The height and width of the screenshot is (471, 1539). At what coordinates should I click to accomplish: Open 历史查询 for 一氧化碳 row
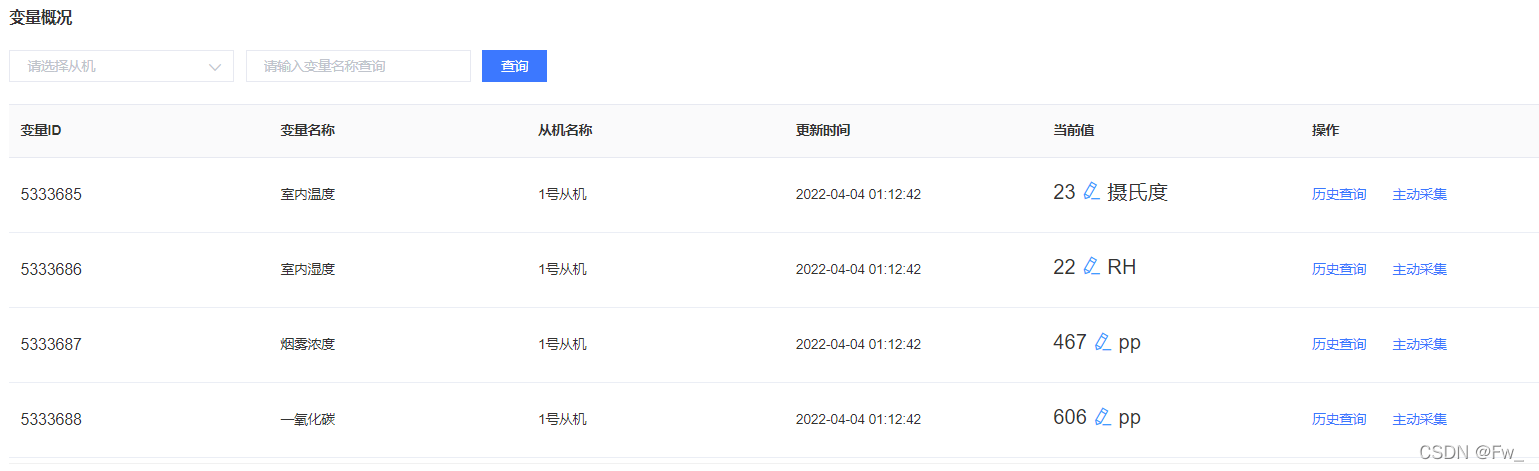(1338, 419)
